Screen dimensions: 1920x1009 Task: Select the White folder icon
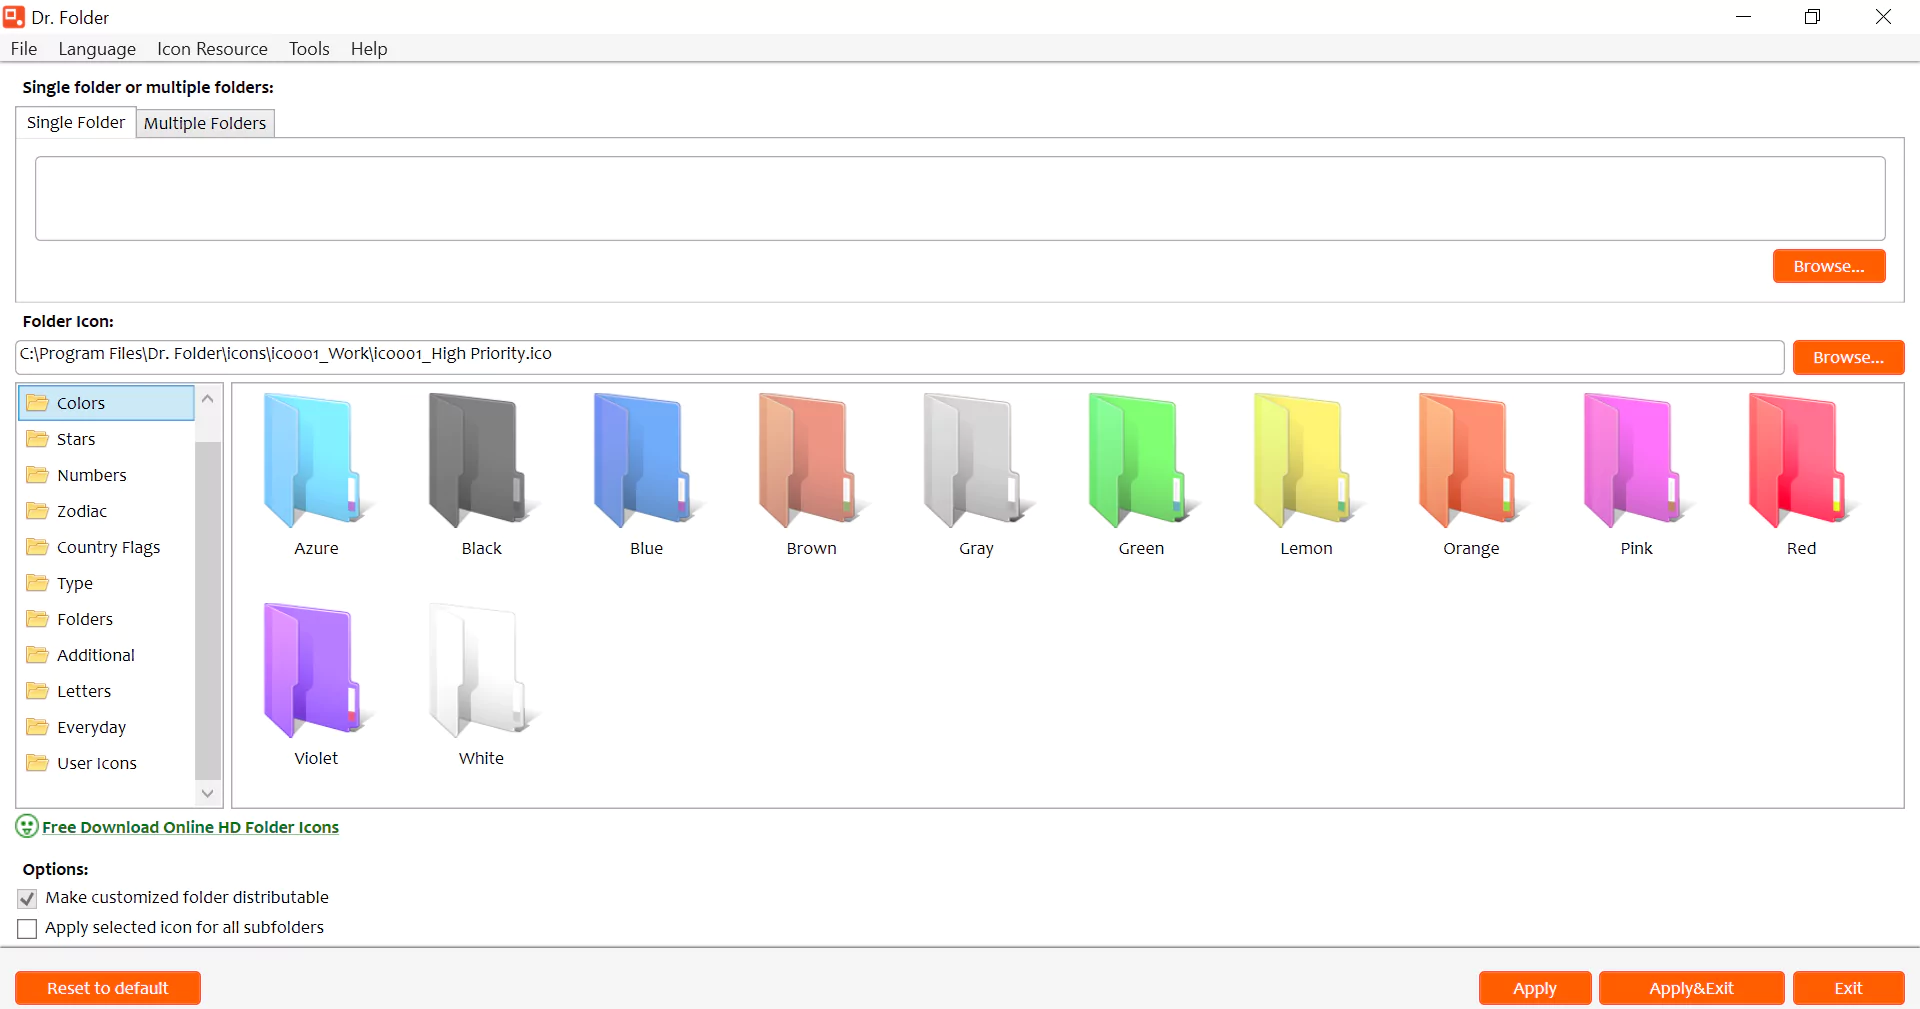pyautogui.click(x=480, y=670)
